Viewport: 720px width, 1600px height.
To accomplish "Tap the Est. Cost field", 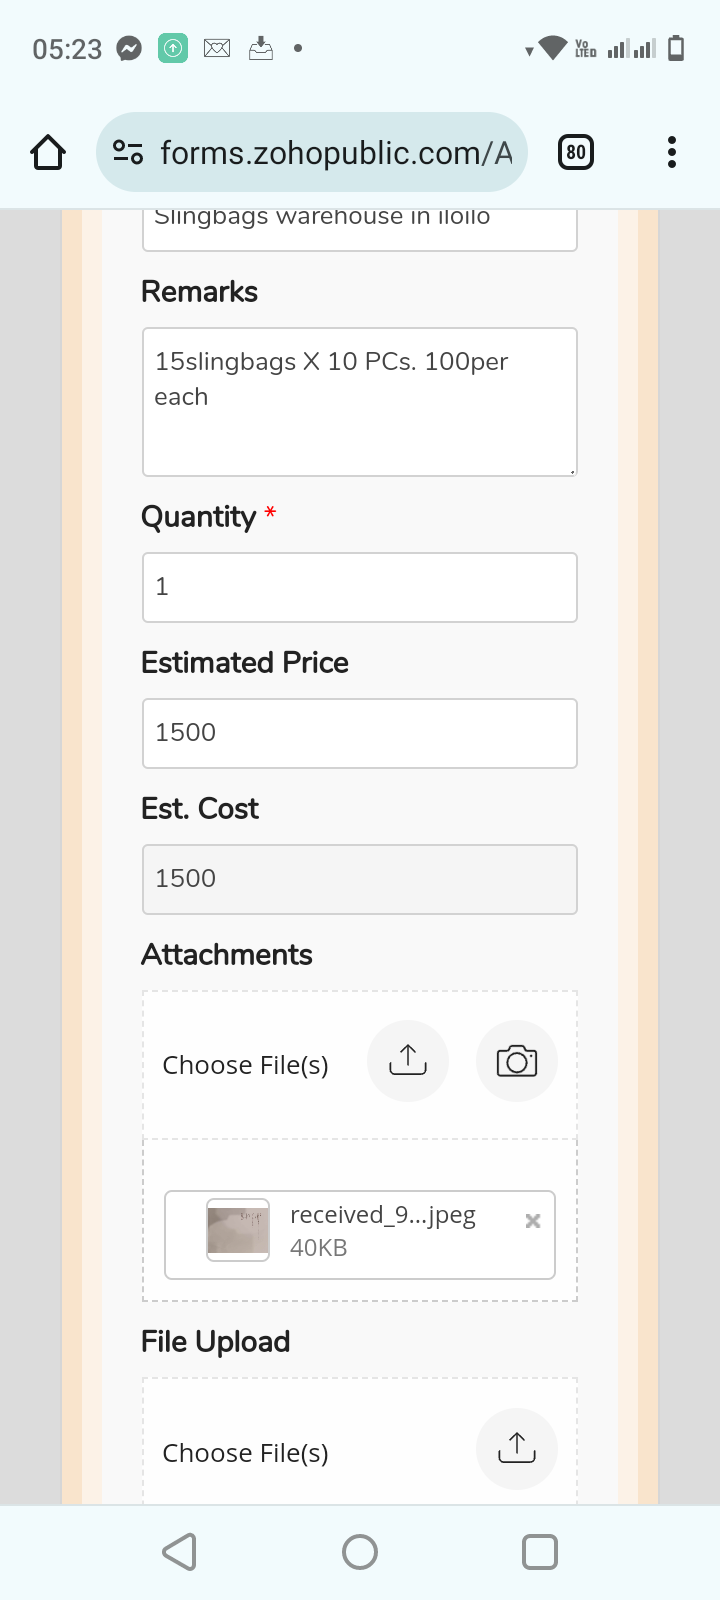I will [360, 879].
